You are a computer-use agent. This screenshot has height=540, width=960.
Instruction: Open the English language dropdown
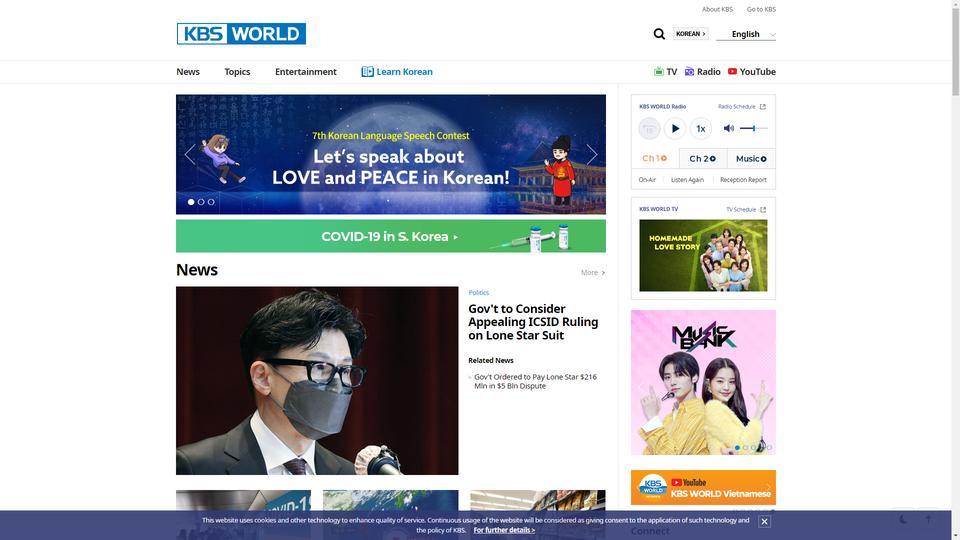coord(746,34)
